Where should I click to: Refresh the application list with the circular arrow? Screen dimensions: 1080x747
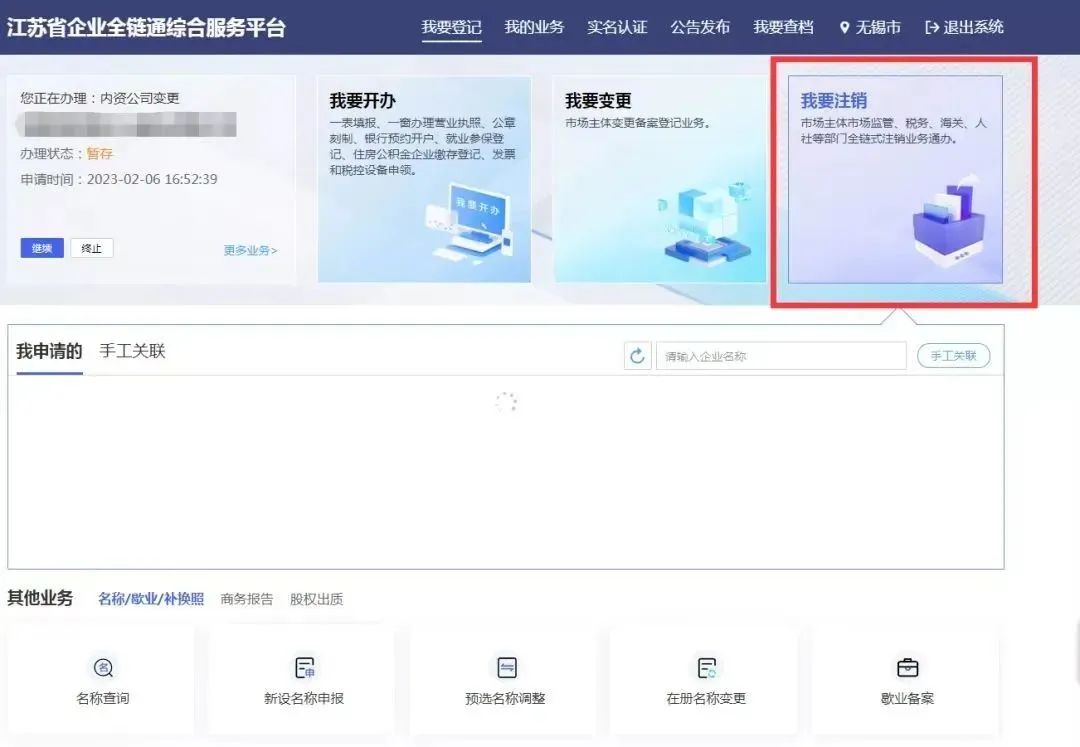[638, 355]
